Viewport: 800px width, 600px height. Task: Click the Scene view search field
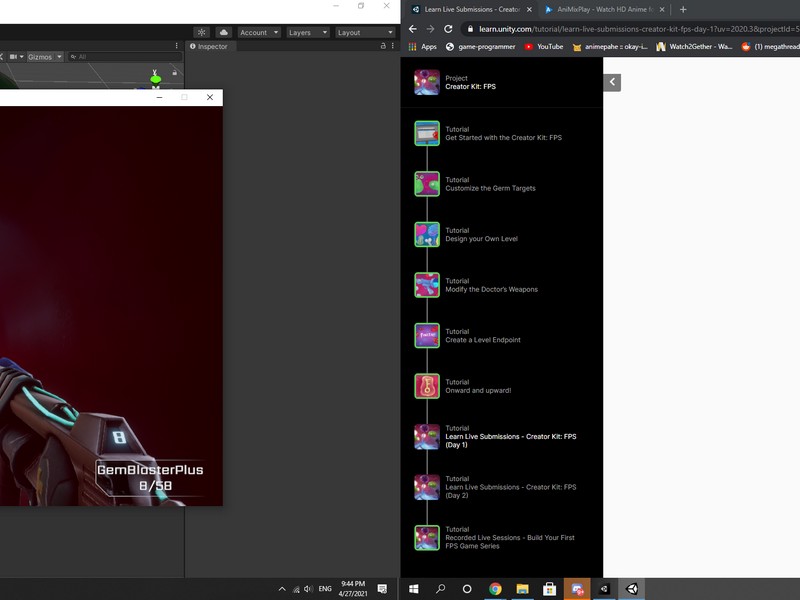click(126, 57)
